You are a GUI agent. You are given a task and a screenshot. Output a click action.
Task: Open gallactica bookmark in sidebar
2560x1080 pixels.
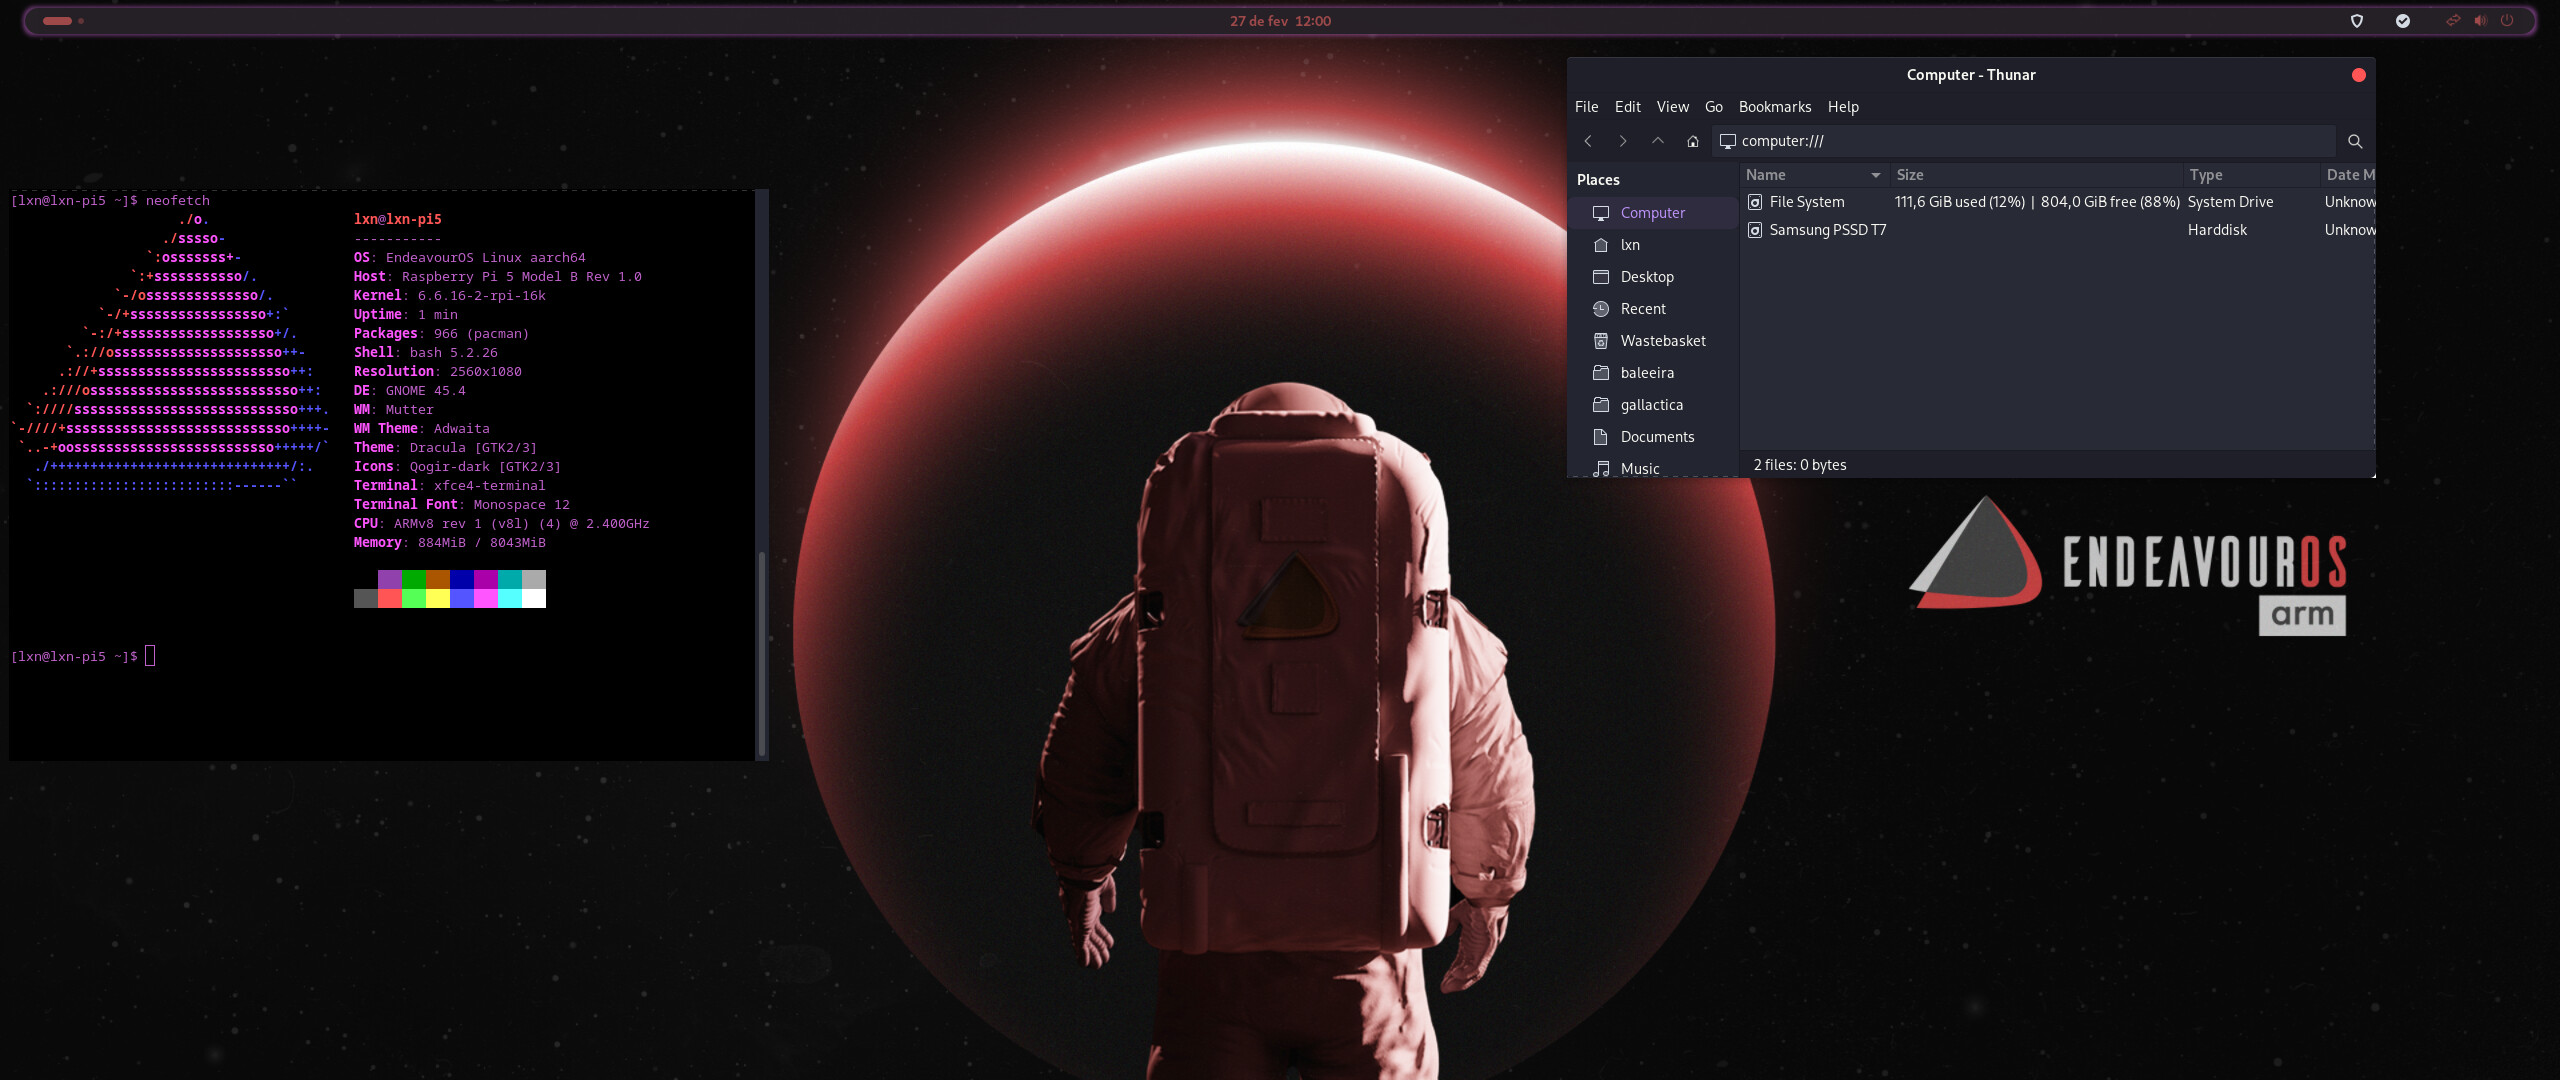(x=1653, y=405)
